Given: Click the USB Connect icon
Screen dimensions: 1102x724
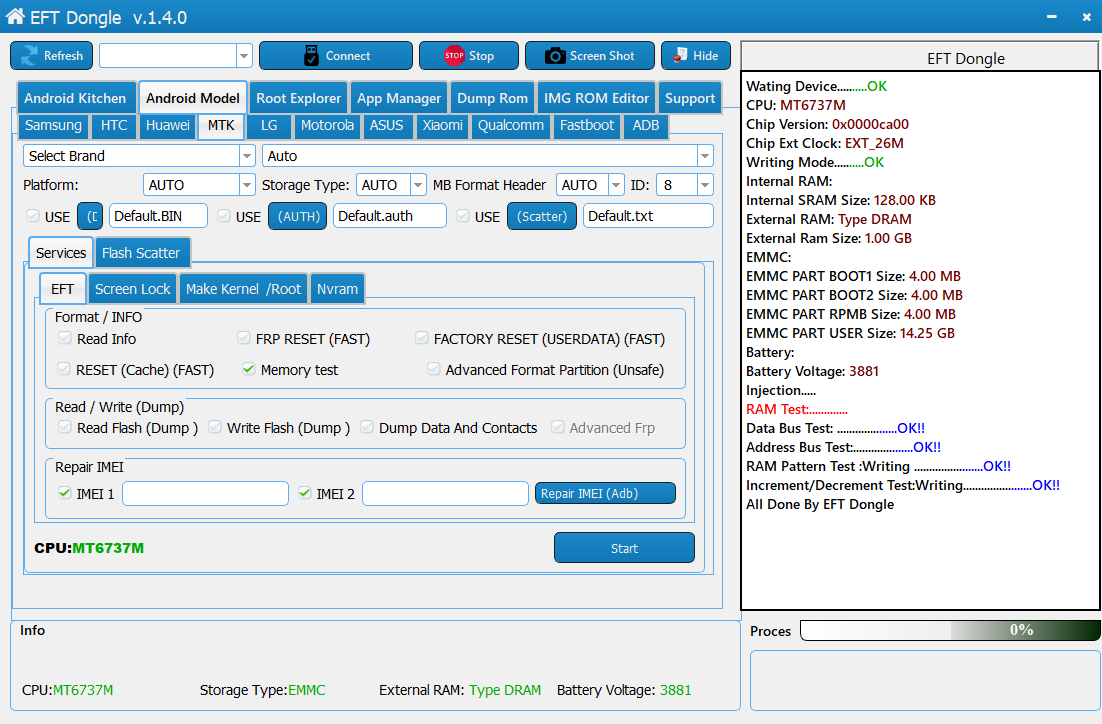Looking at the screenshot, I should coord(311,56).
